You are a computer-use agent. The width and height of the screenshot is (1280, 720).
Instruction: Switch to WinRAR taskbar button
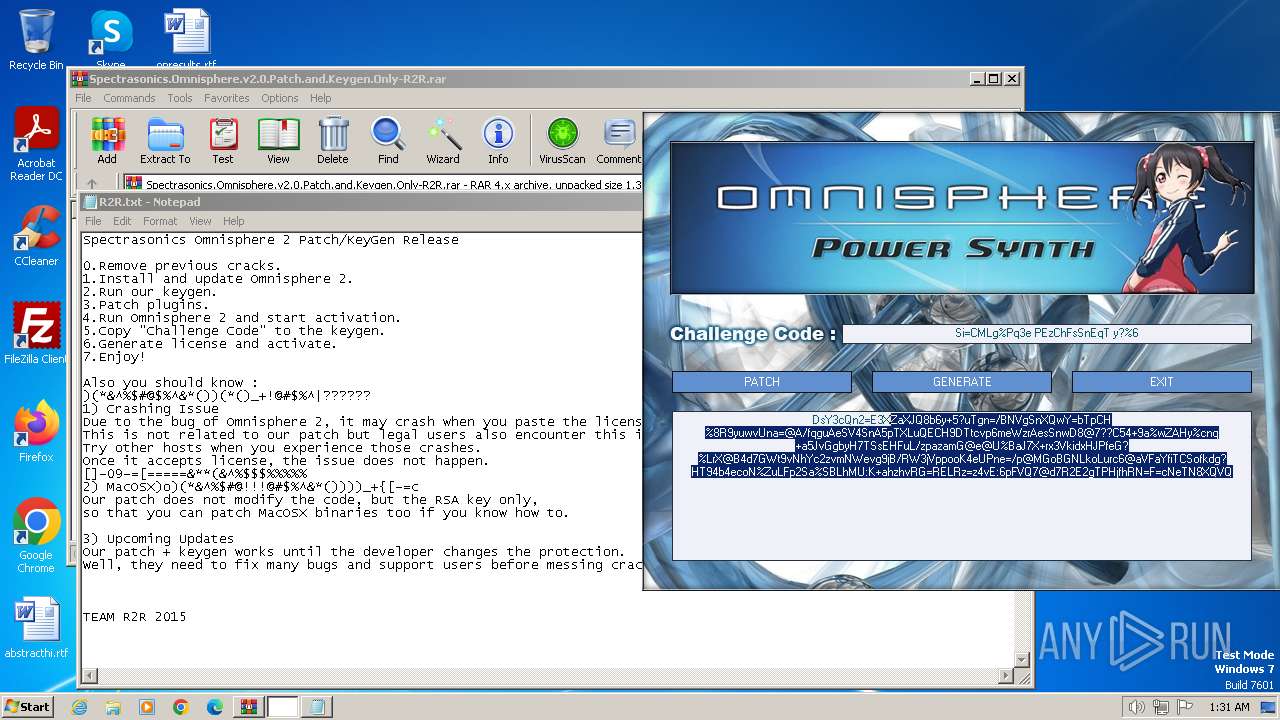[x=249, y=707]
